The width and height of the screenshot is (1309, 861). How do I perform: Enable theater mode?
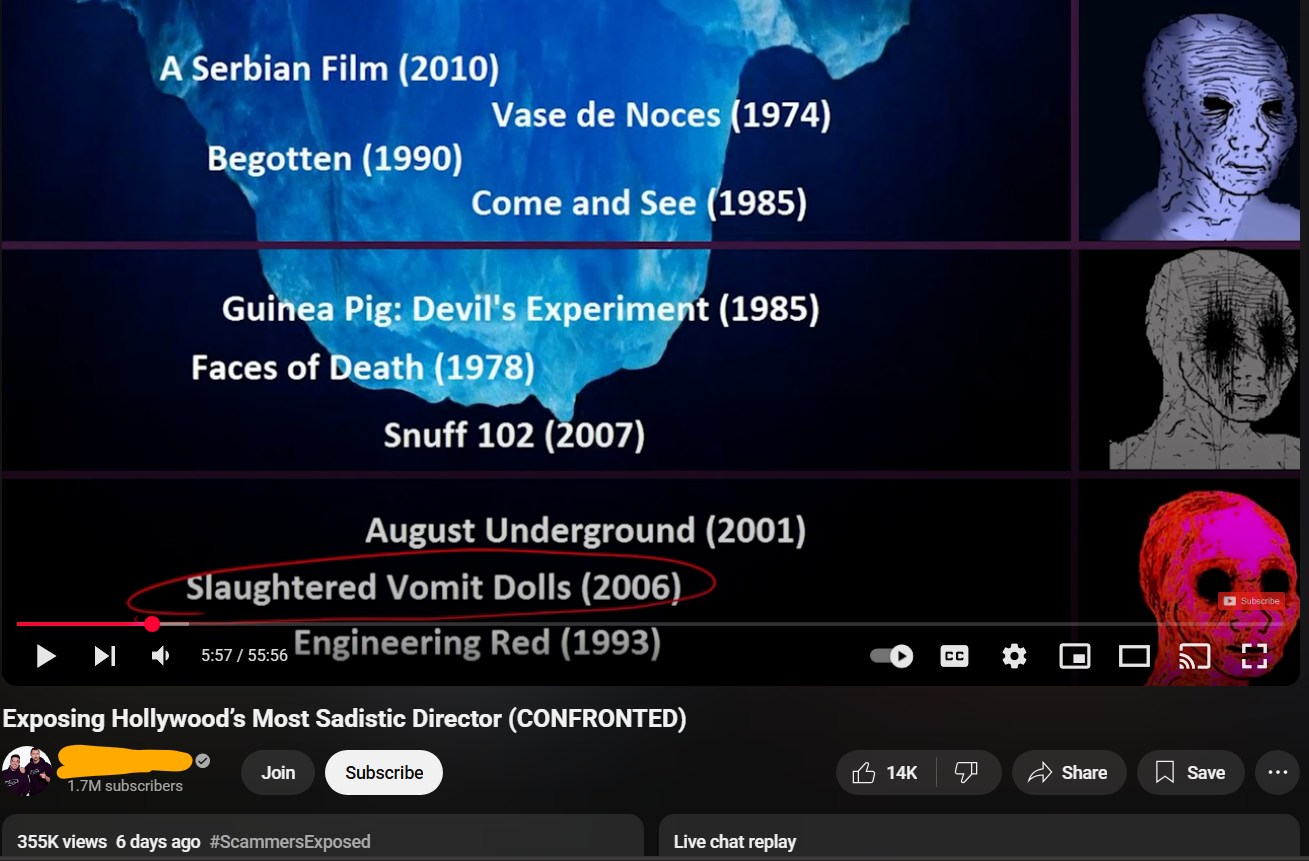[x=1134, y=656]
